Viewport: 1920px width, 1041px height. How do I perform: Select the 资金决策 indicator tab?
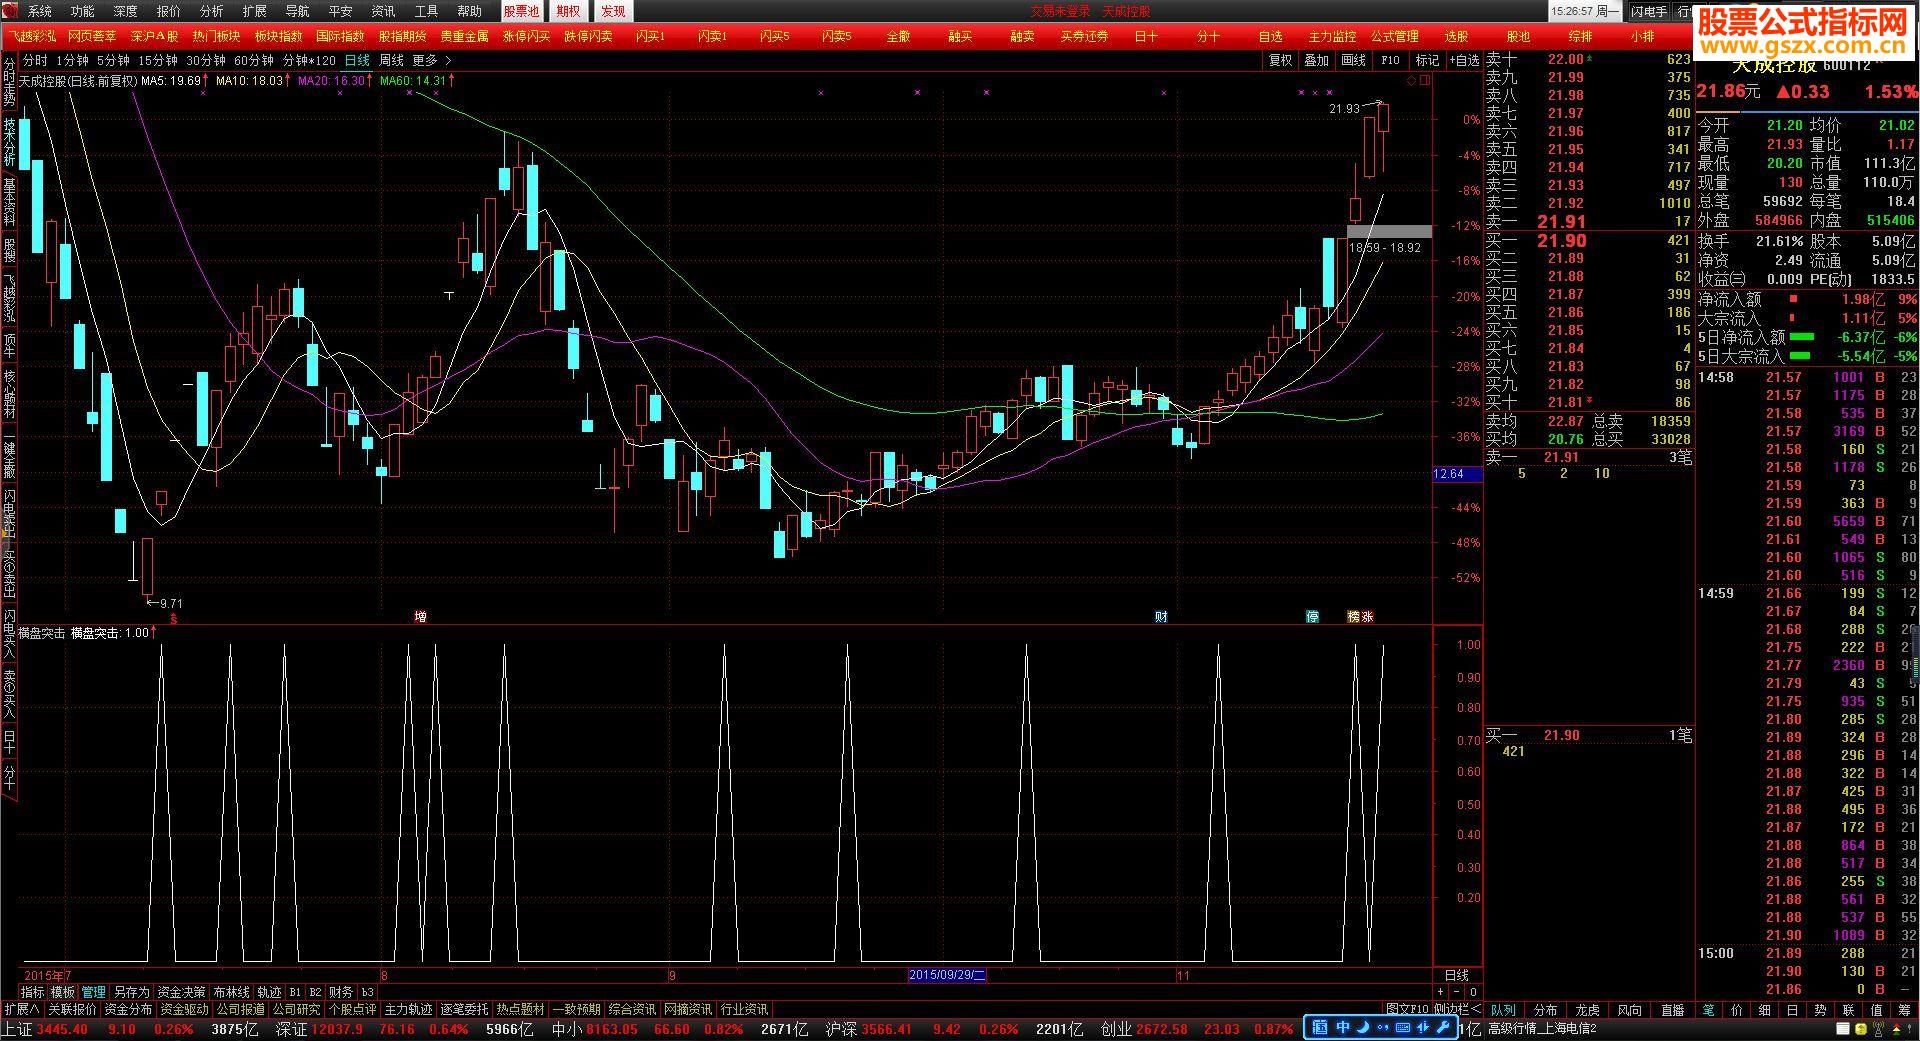pyautogui.click(x=181, y=992)
